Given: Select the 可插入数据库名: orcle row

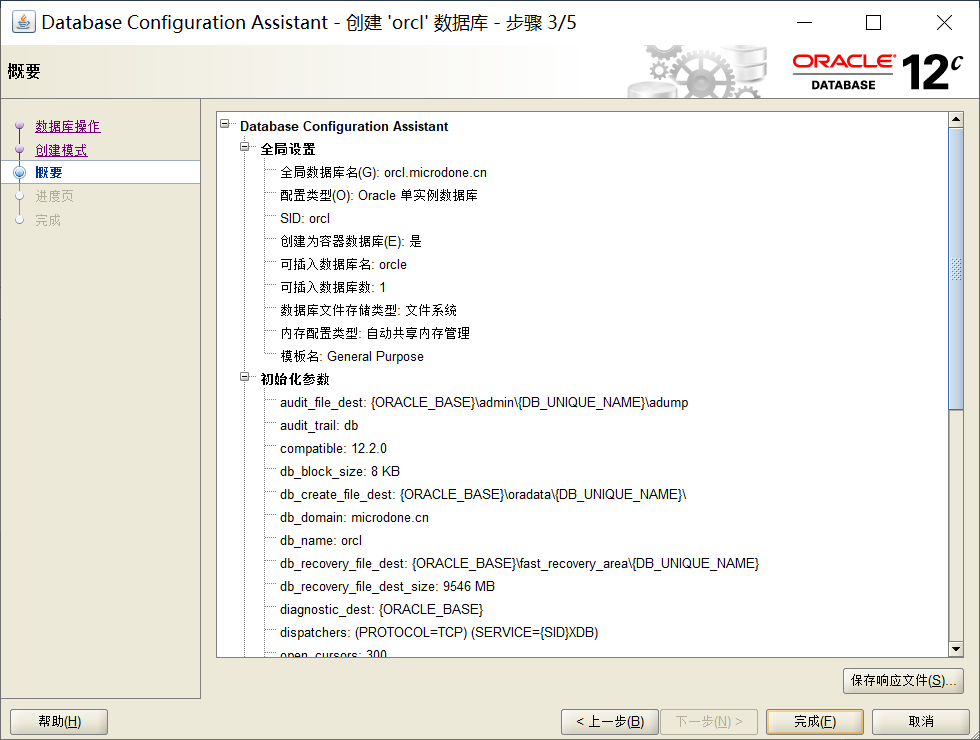Looking at the screenshot, I should 343,264.
